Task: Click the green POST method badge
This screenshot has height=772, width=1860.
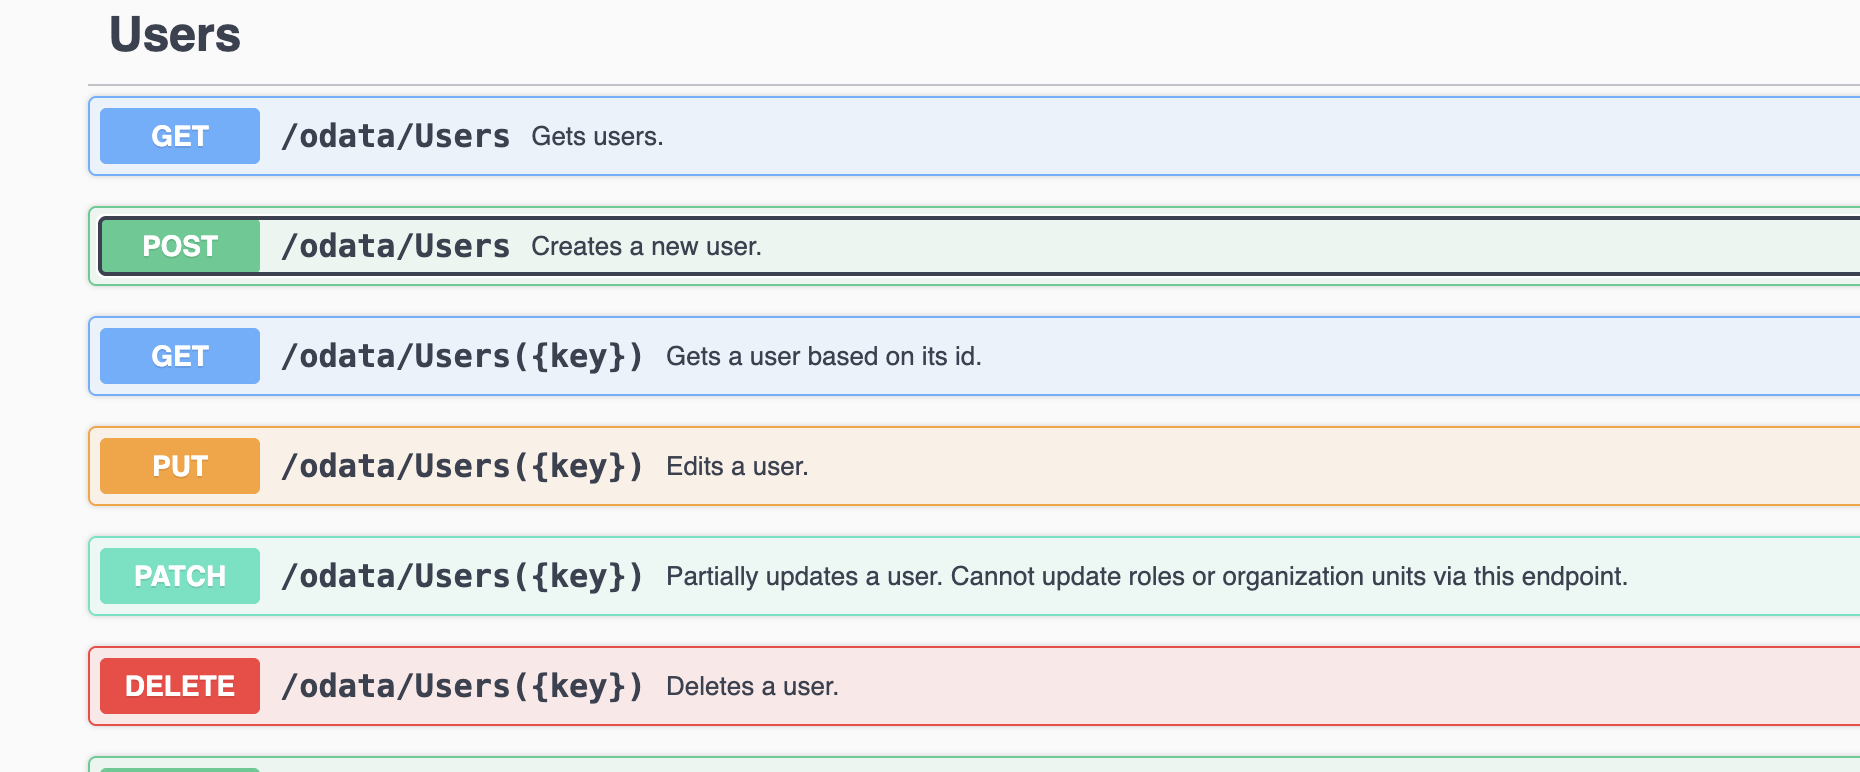Action: [x=180, y=246]
